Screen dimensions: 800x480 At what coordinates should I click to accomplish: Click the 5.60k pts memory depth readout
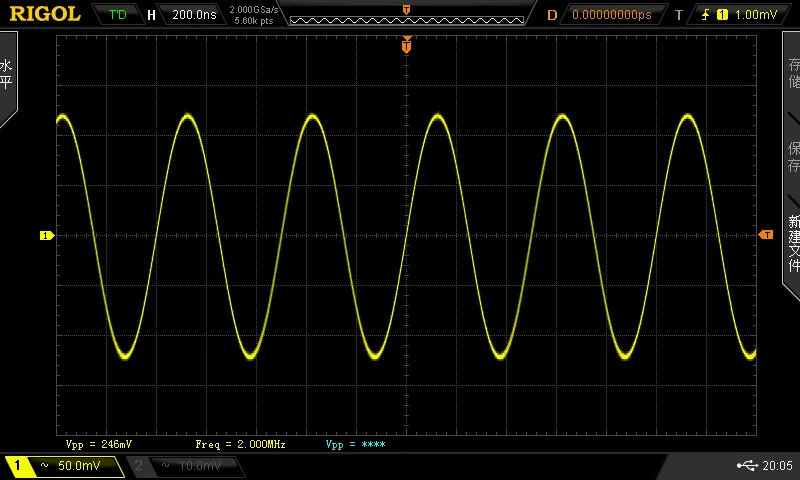[254, 21]
